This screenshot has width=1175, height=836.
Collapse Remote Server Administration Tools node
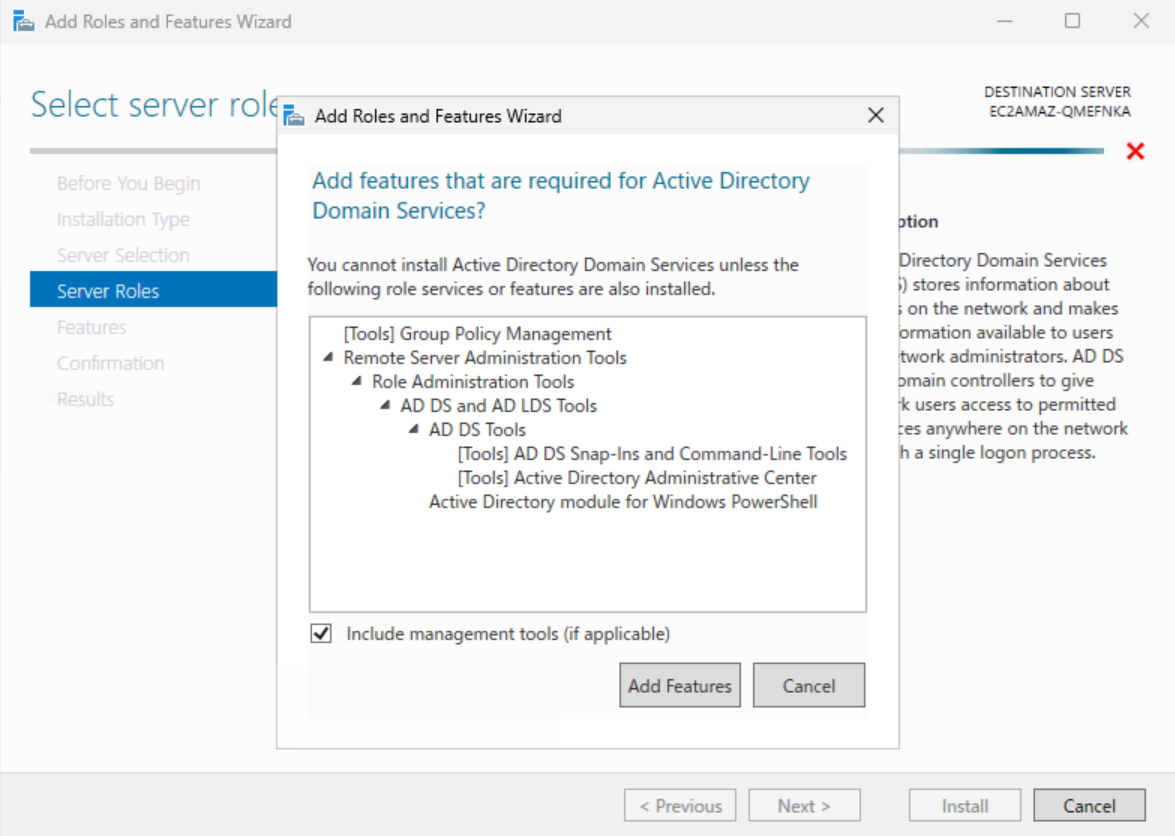329,358
